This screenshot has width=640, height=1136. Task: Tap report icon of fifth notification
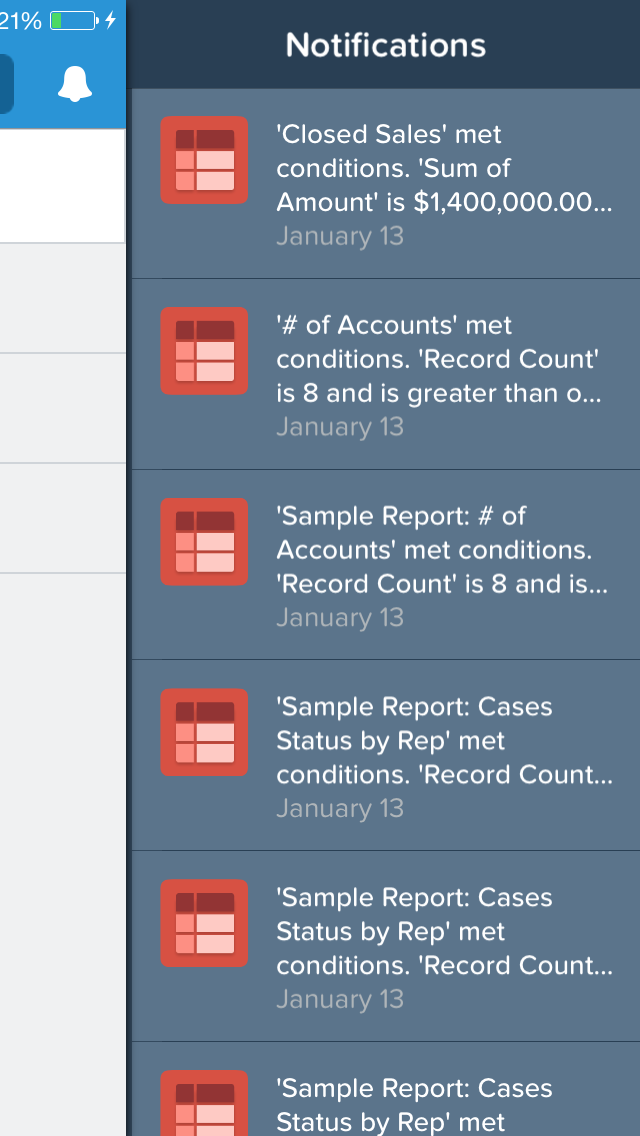click(x=204, y=923)
